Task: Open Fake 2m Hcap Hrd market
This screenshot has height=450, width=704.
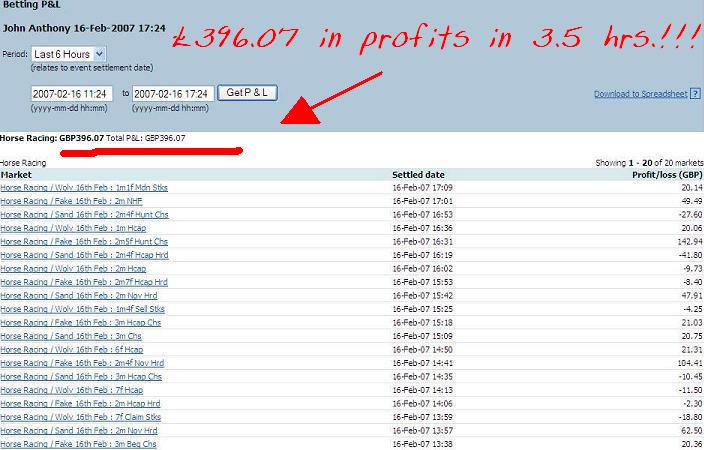Action: 80,403
